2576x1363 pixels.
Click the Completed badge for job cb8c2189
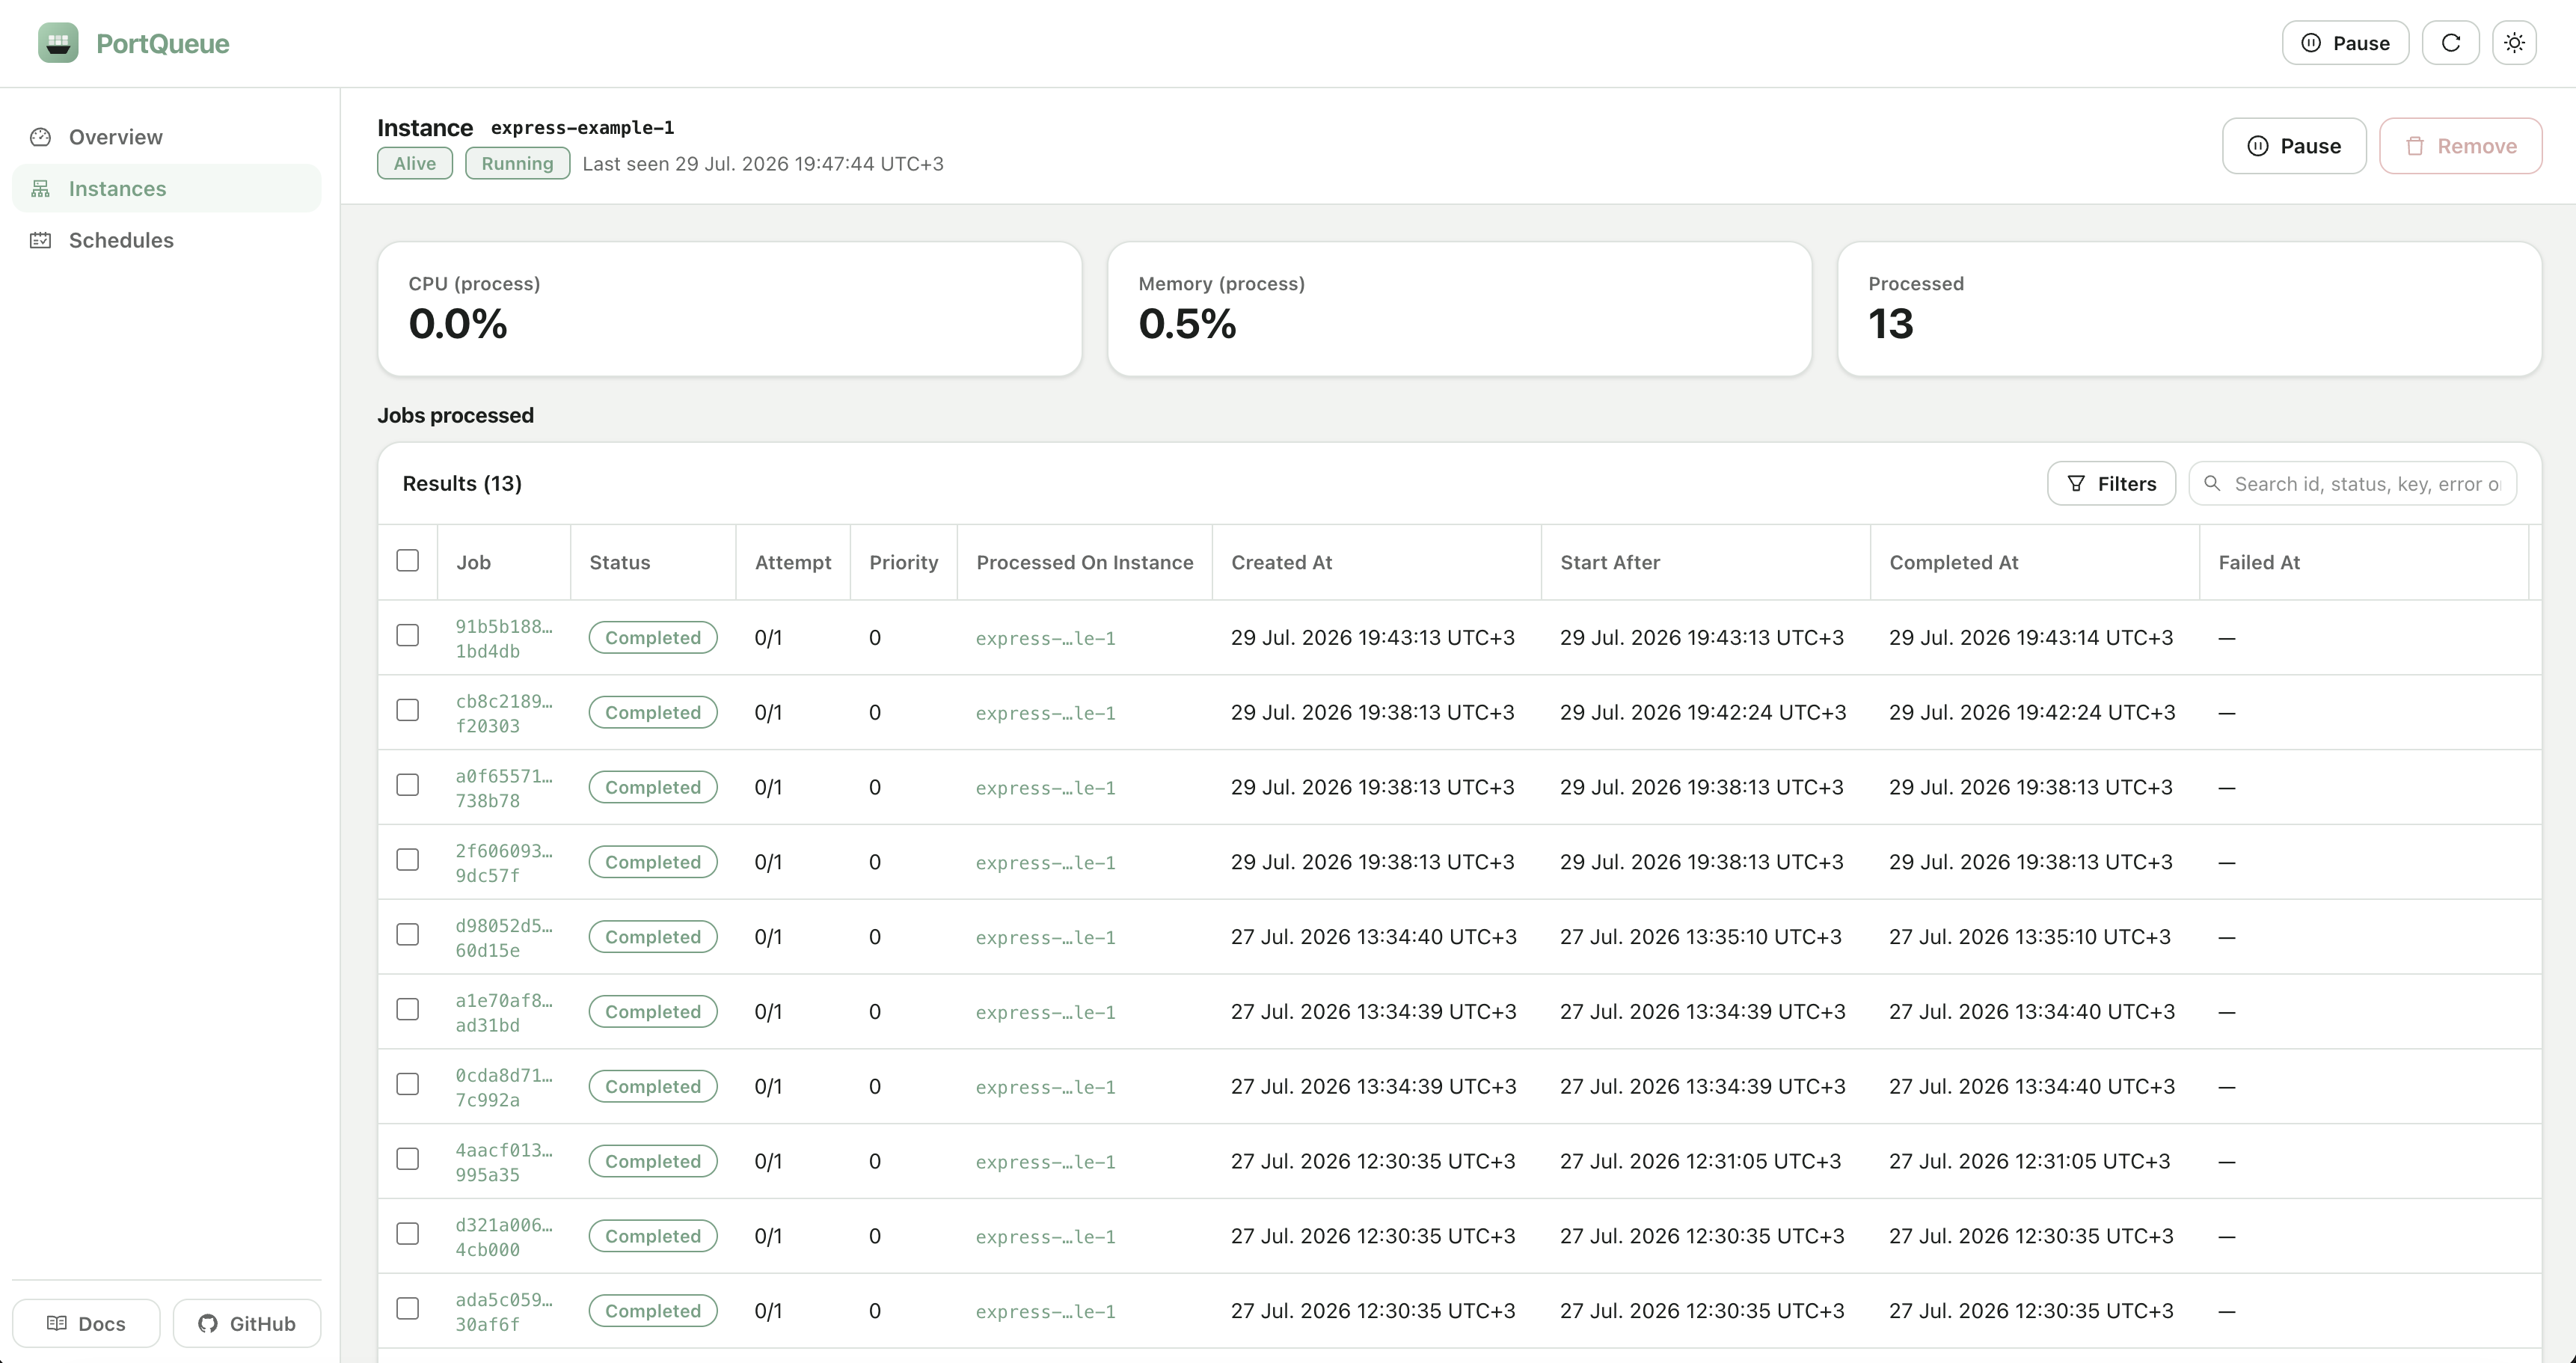coord(653,713)
